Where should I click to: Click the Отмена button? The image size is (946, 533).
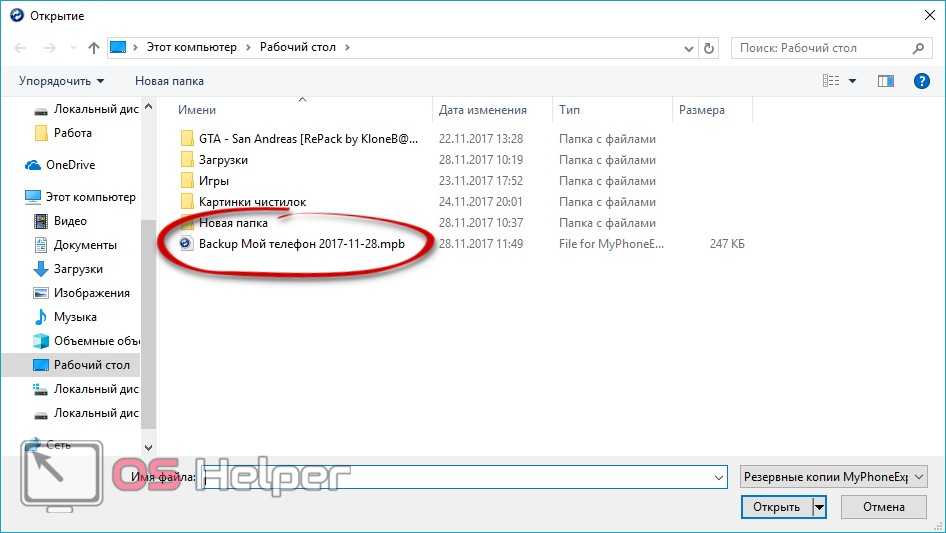[884, 507]
